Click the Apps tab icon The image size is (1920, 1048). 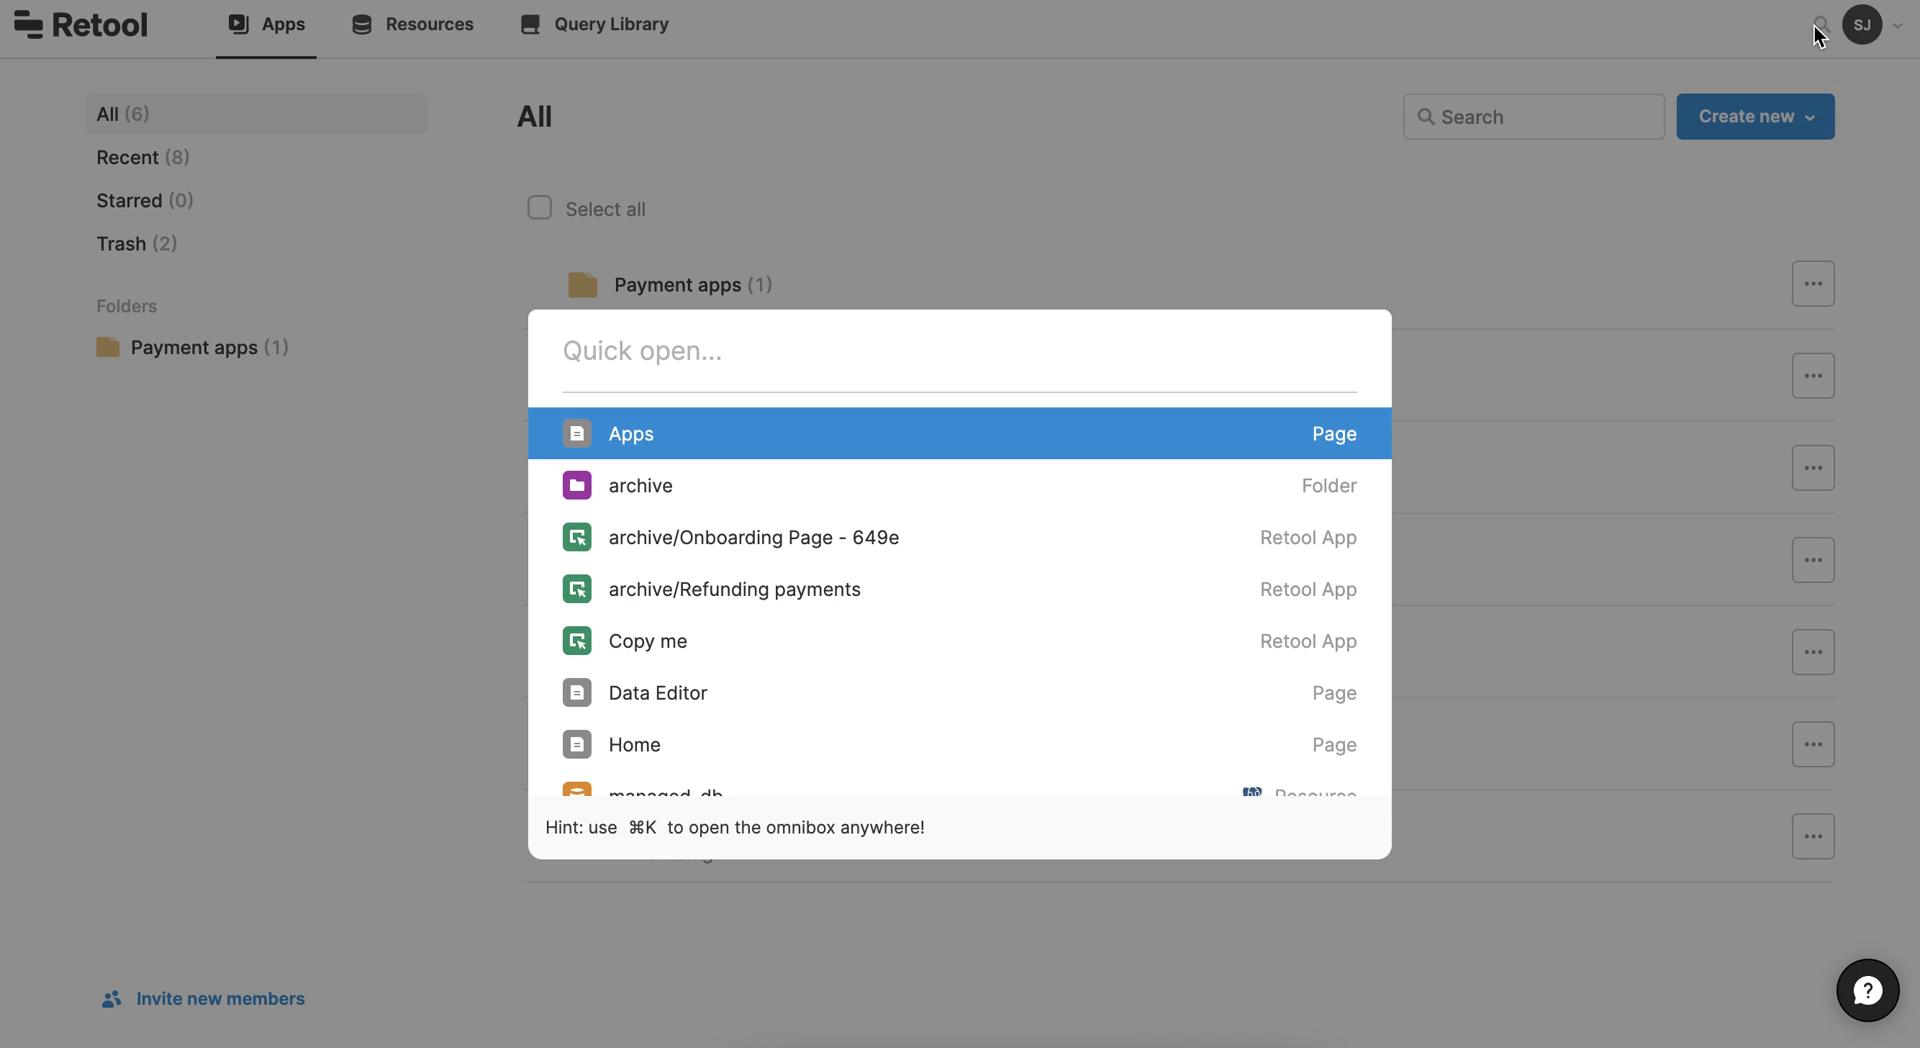[x=238, y=24]
